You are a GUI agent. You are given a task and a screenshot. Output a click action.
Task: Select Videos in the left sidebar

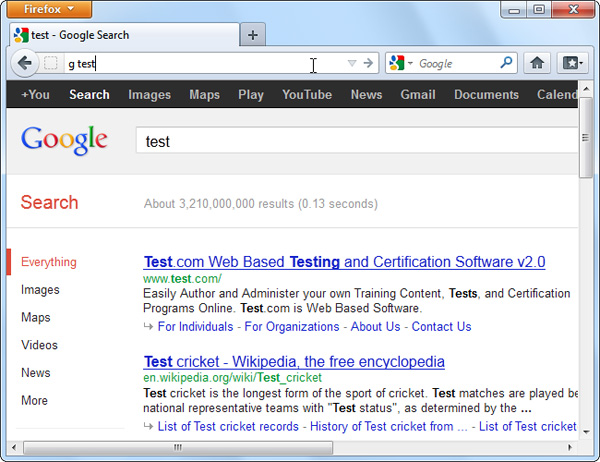coord(39,345)
